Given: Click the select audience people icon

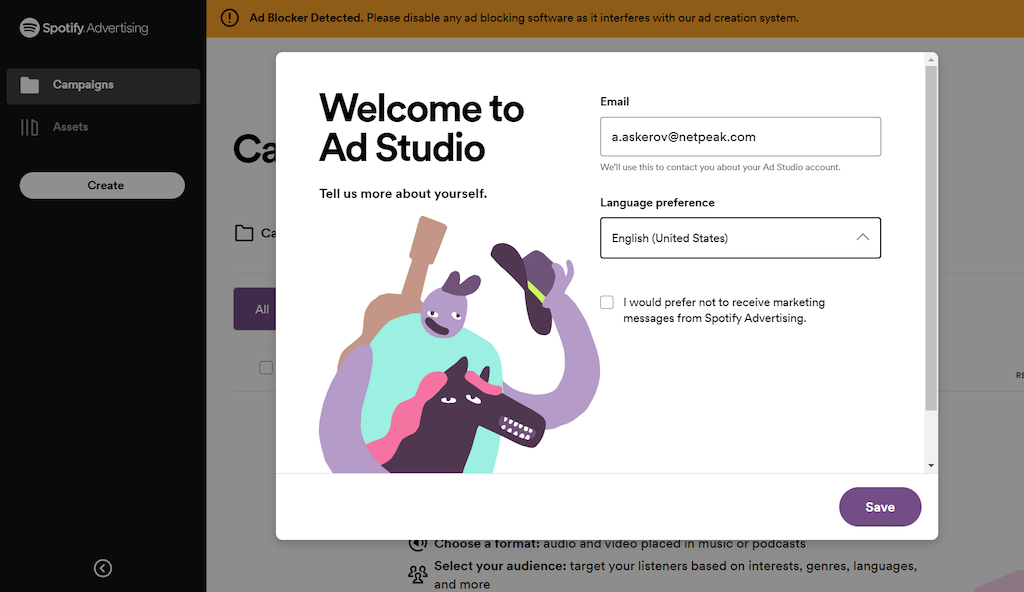Looking at the screenshot, I should [x=417, y=574].
